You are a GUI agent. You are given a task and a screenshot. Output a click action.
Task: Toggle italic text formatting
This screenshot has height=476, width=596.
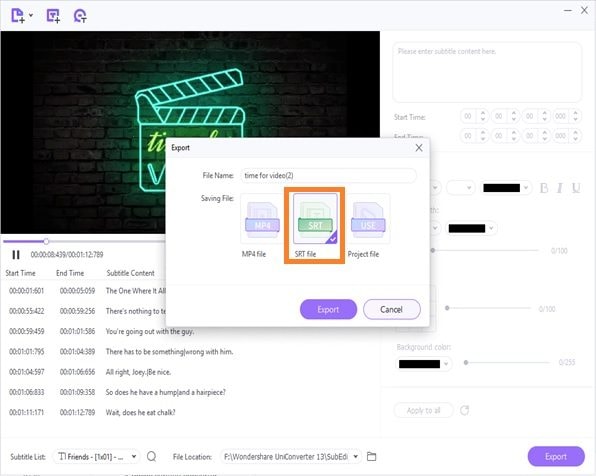(x=560, y=188)
